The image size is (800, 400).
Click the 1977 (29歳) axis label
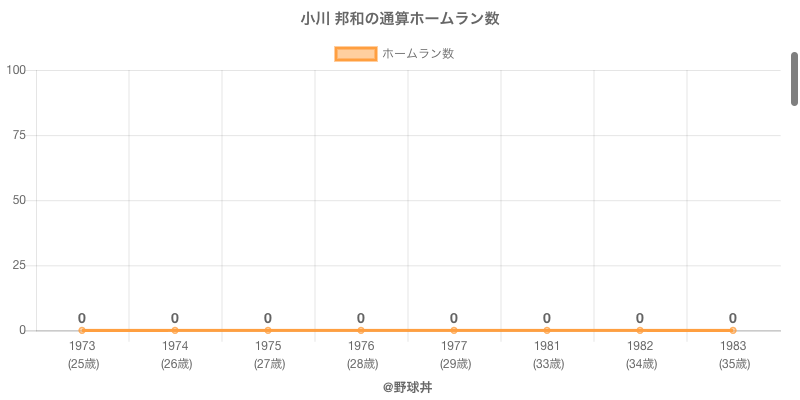(x=454, y=355)
